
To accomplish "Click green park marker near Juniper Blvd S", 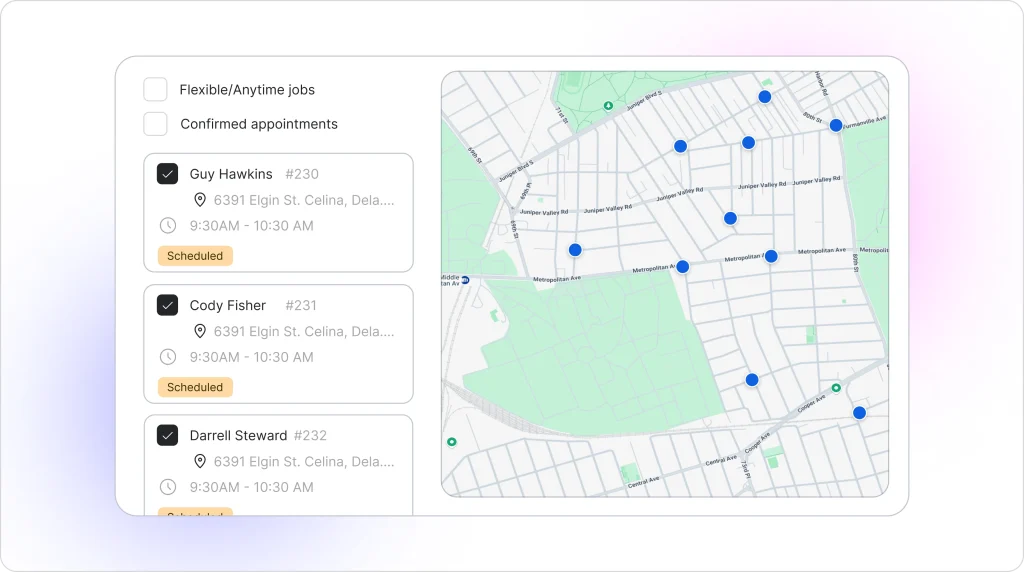I will coord(608,105).
